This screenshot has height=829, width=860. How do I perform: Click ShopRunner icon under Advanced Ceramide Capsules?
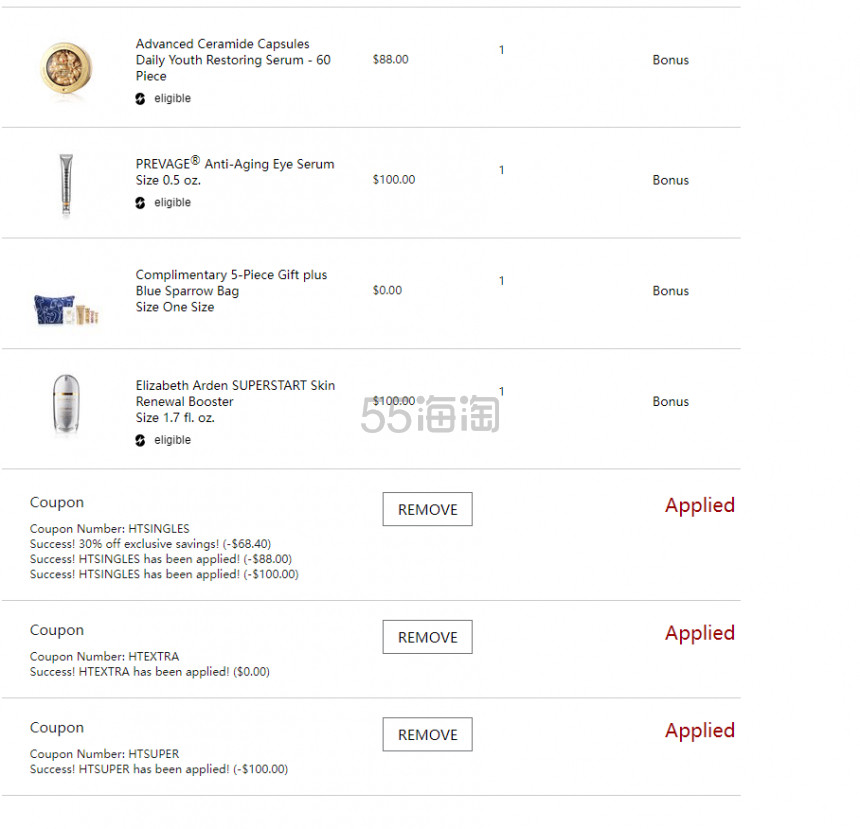coord(140,99)
